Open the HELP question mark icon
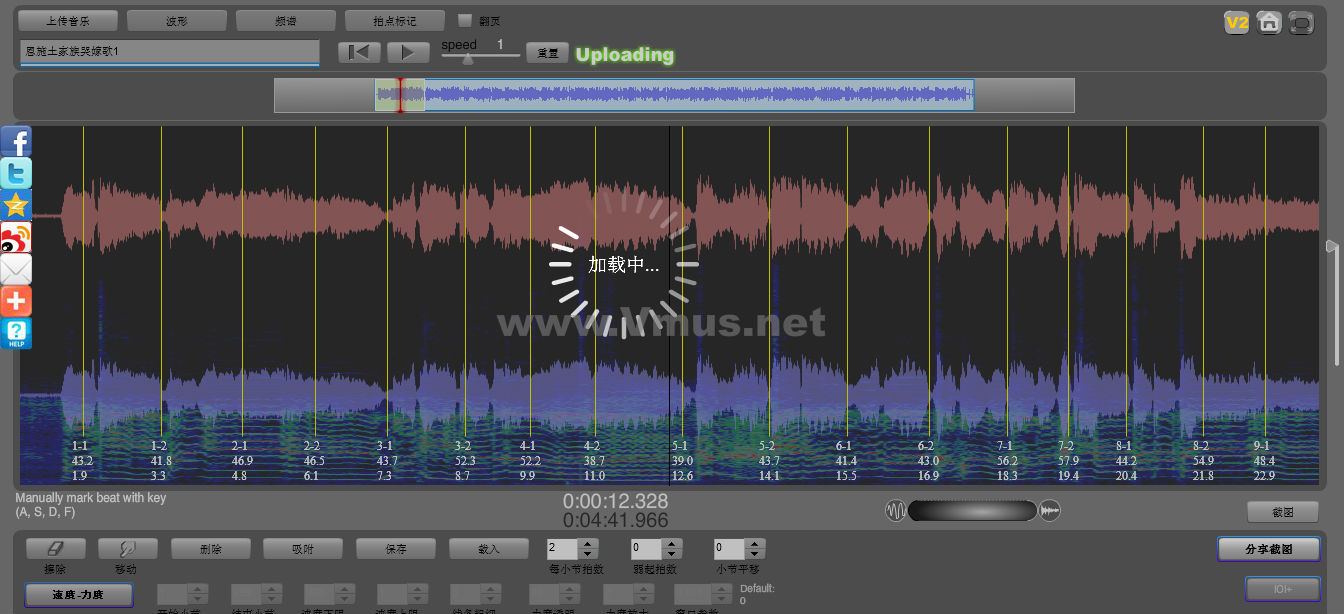 coord(16,333)
